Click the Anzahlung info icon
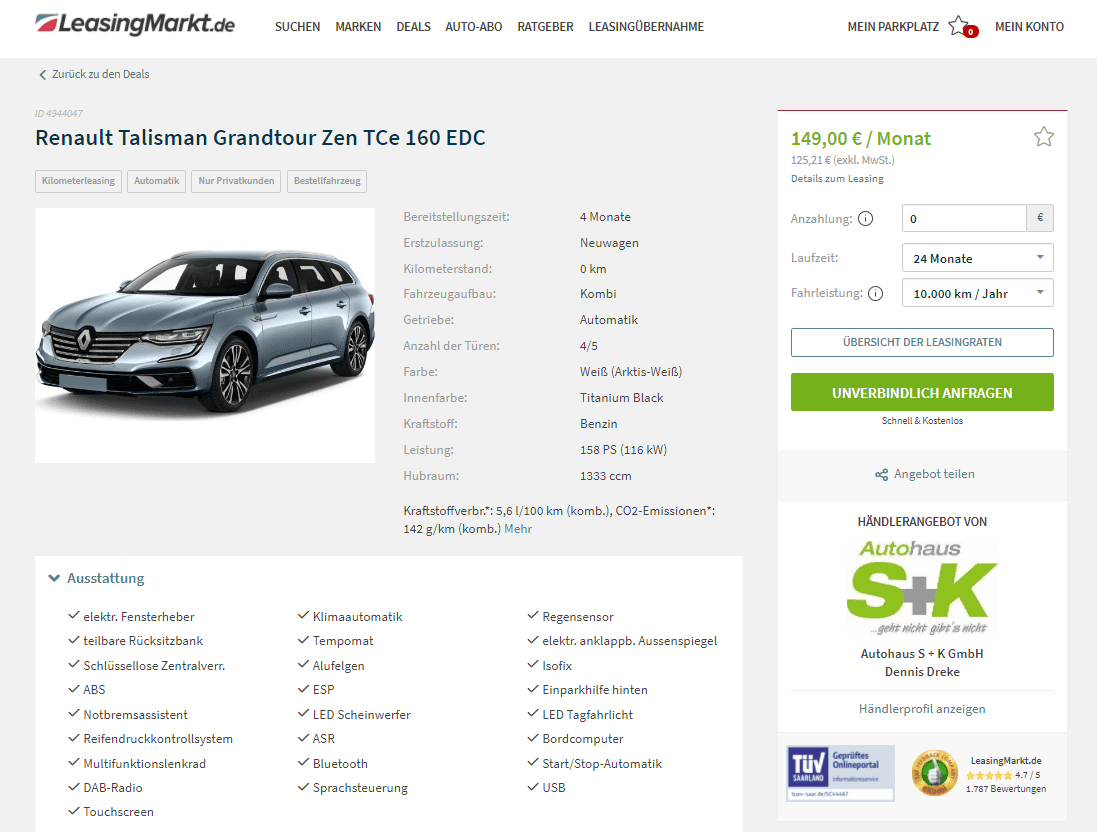This screenshot has height=832, width=1097. tap(865, 219)
